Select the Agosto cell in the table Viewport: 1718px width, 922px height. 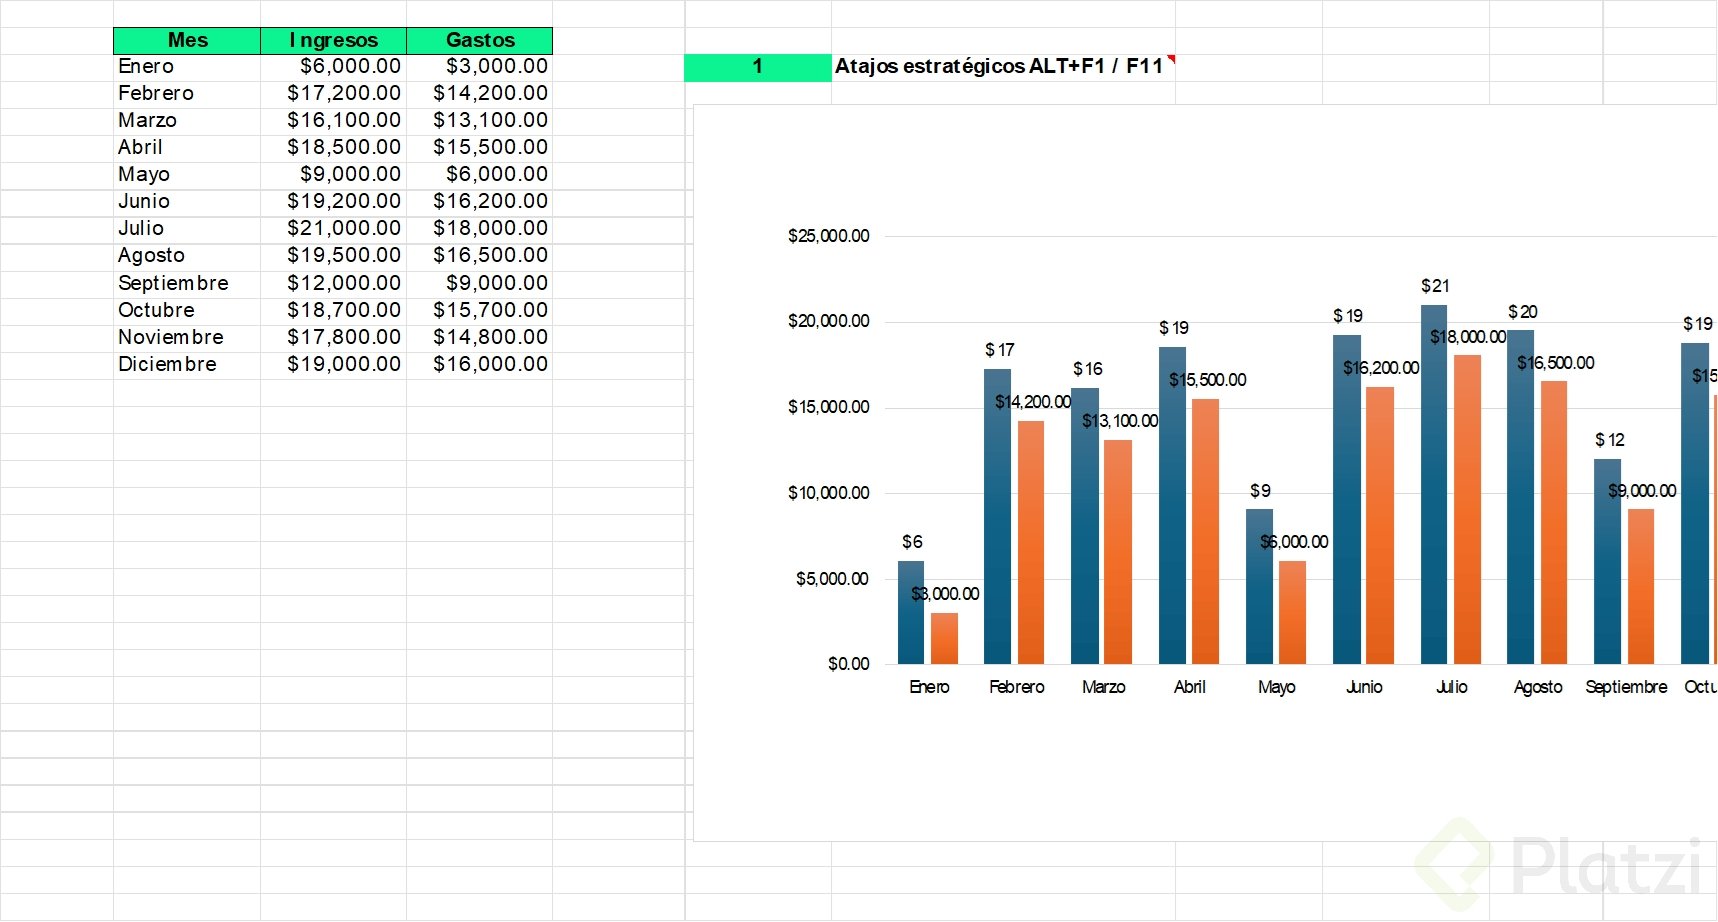187,256
